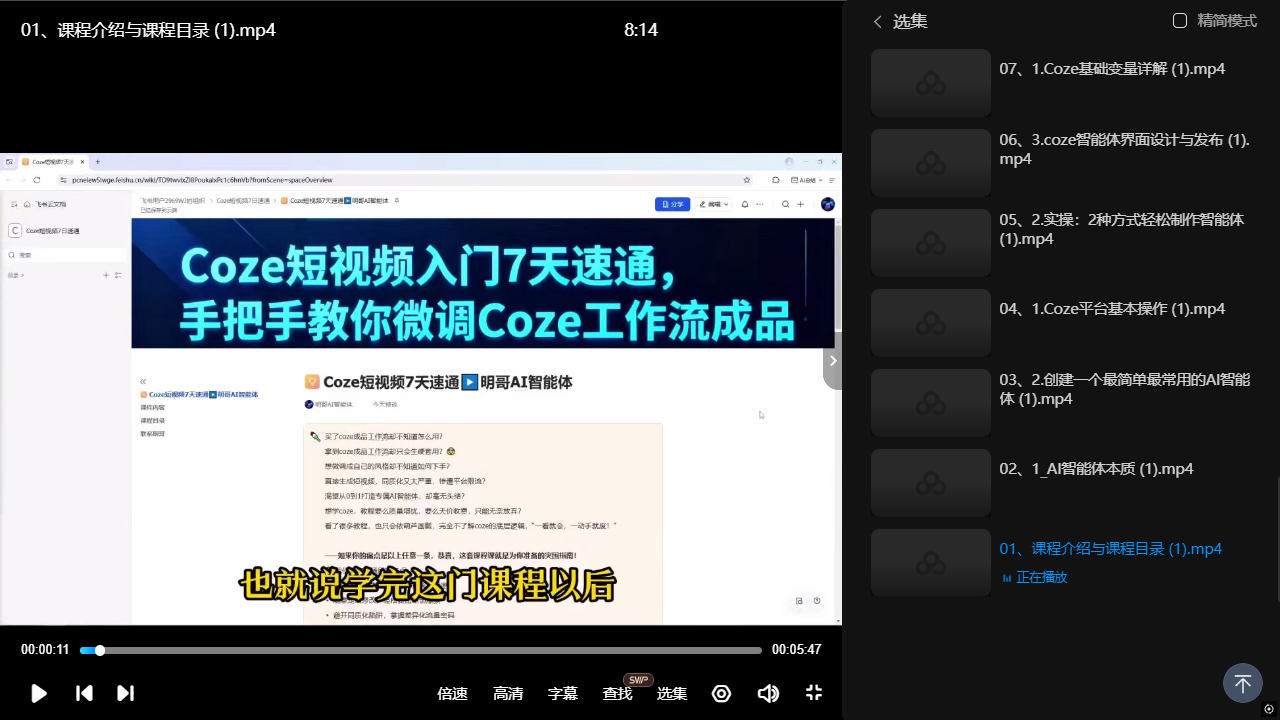Select the 04、1.Coze平台基本操作 thumbnail
Image resolution: width=1280 pixels, height=720 pixels.
pyautogui.click(x=930, y=323)
